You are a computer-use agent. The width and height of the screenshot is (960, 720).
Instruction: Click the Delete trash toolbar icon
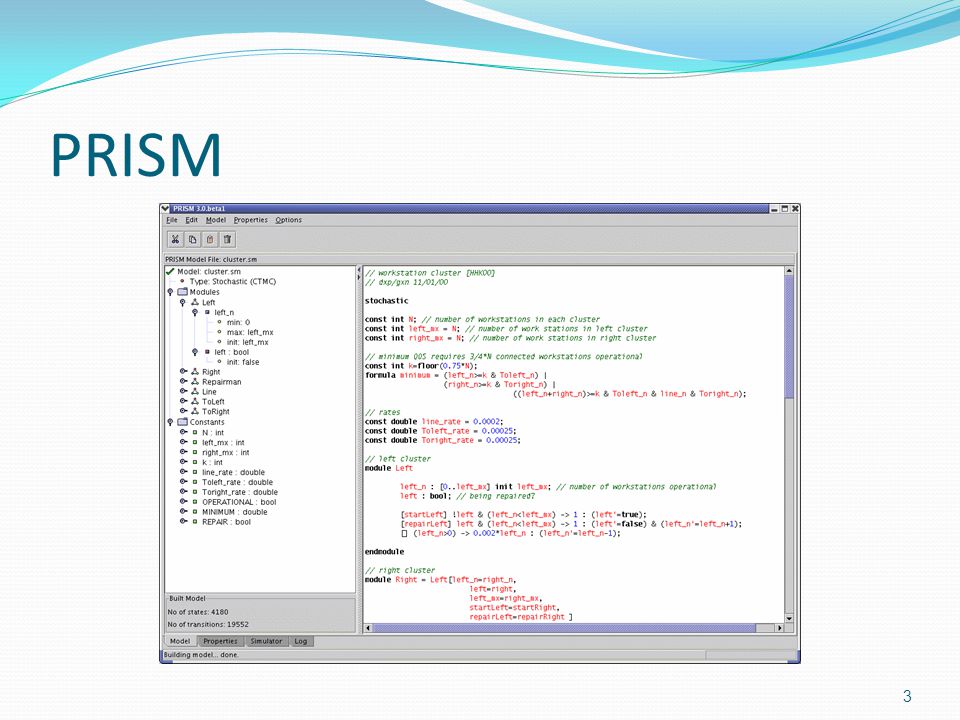pos(227,239)
